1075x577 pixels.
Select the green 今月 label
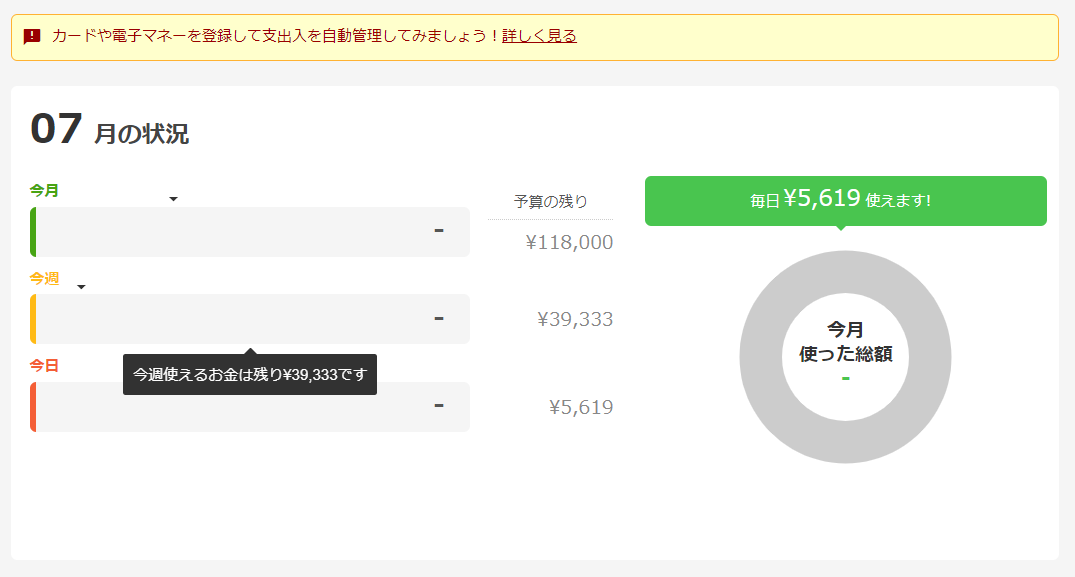coord(44,190)
